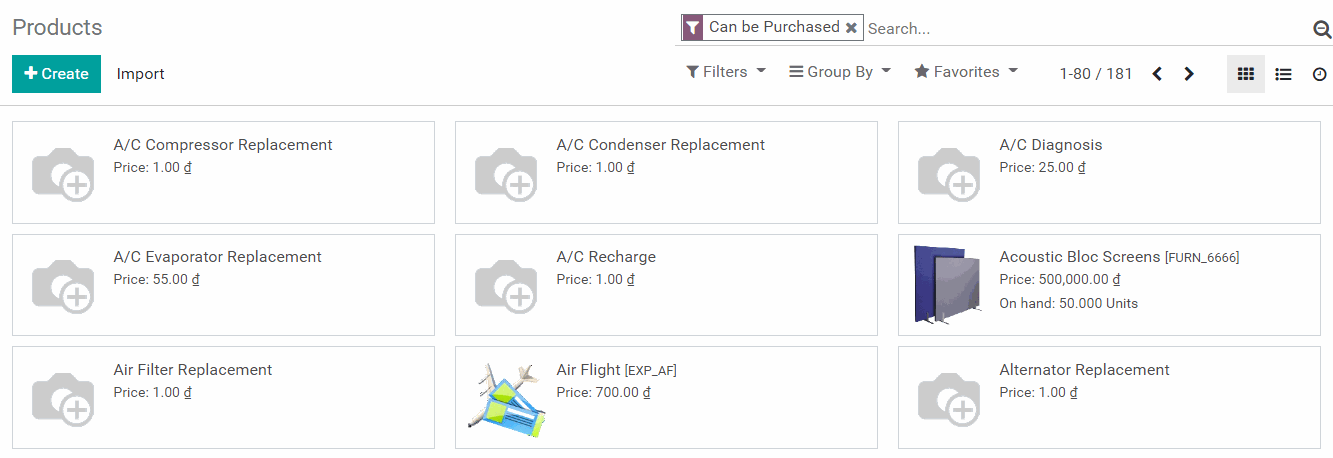Click A/C Compressor Replacement image placeholder
Screen dimensions: 1333x458
pos(62,173)
